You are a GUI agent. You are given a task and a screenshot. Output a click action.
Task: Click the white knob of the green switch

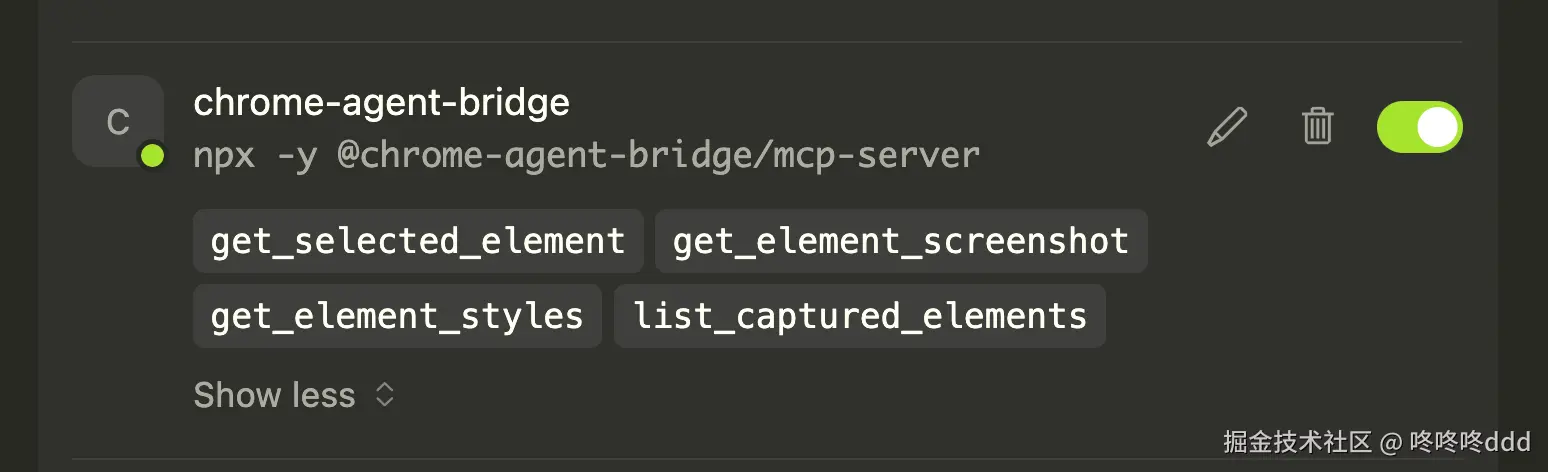[x=1437, y=127]
